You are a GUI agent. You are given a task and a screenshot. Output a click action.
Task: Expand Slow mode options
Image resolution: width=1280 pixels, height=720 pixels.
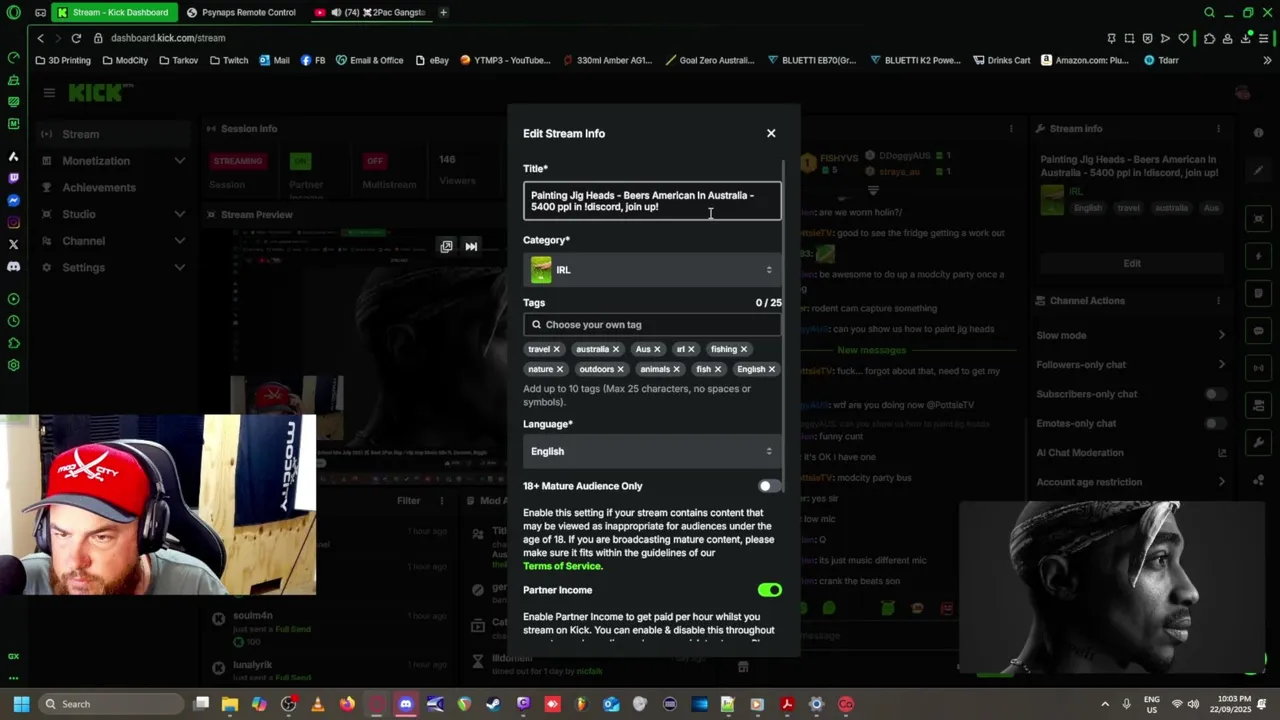[x=1221, y=335]
